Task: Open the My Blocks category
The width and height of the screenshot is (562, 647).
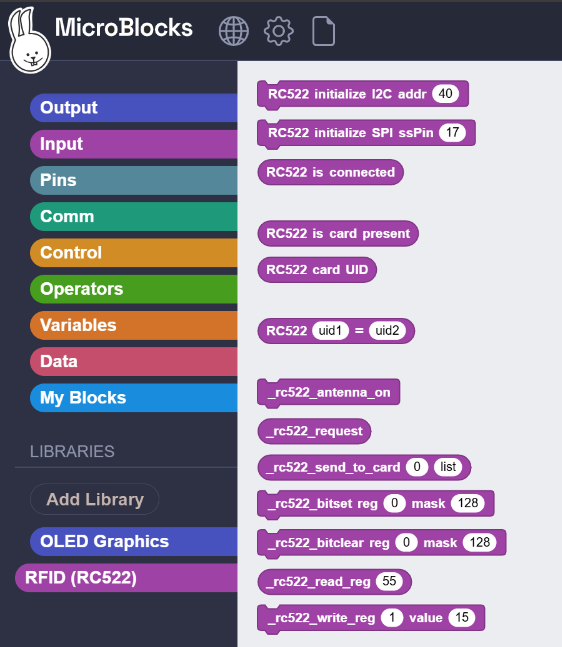Action: pos(134,398)
